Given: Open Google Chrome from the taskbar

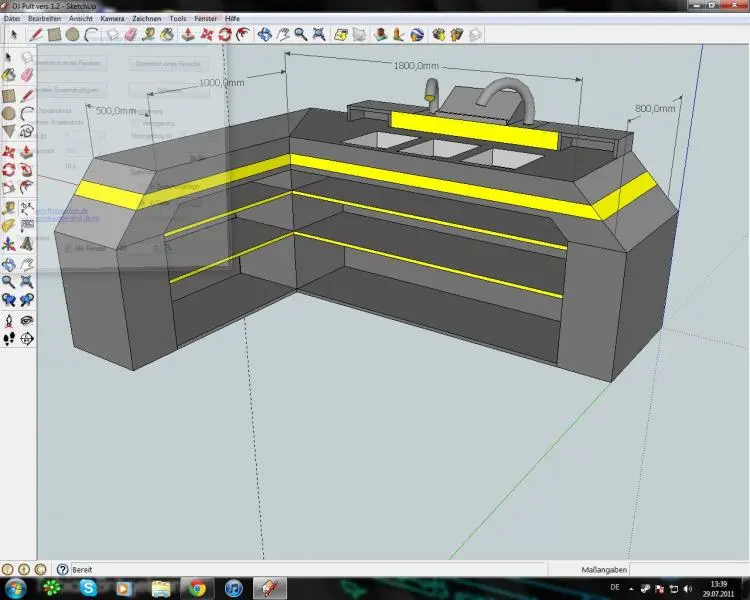Looking at the screenshot, I should (196, 588).
